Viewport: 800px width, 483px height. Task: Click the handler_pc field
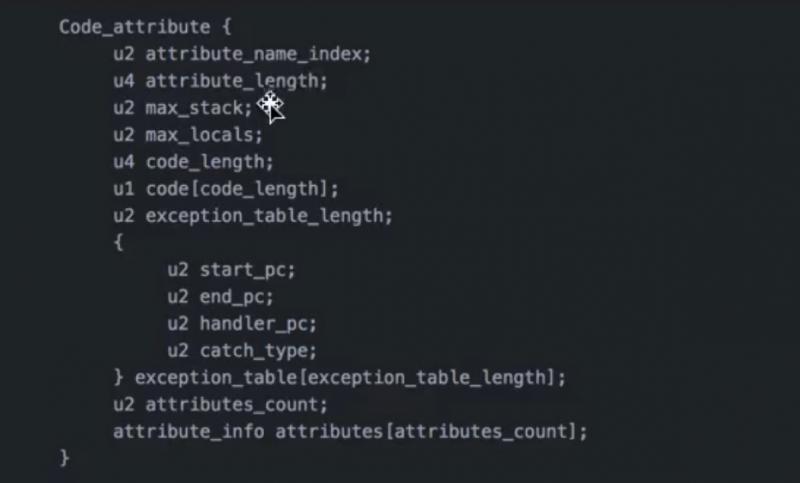(258, 324)
